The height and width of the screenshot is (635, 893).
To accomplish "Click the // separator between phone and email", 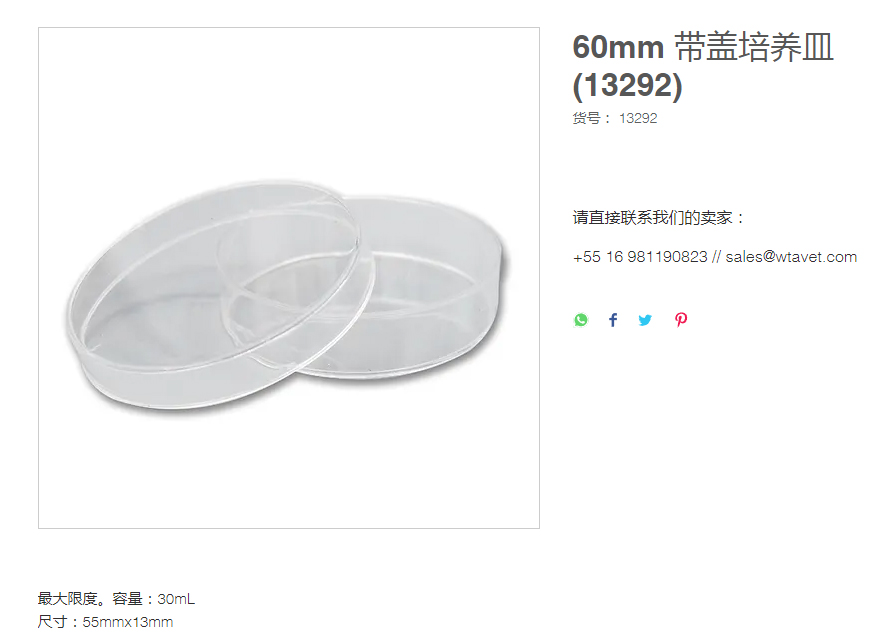I will [x=716, y=257].
